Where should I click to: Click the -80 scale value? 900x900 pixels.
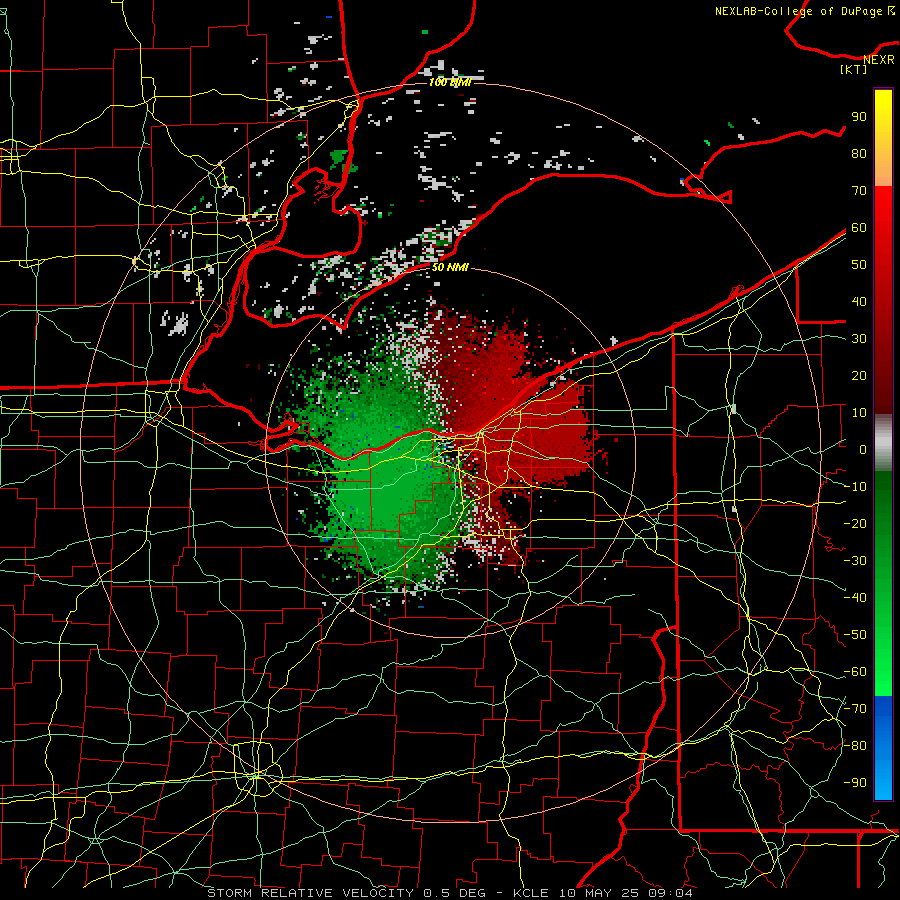click(x=855, y=746)
